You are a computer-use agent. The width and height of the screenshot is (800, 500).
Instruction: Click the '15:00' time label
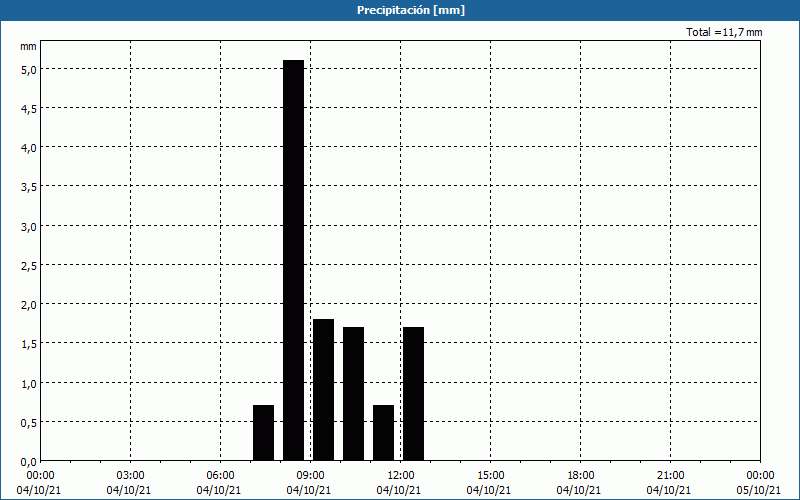tap(491, 476)
